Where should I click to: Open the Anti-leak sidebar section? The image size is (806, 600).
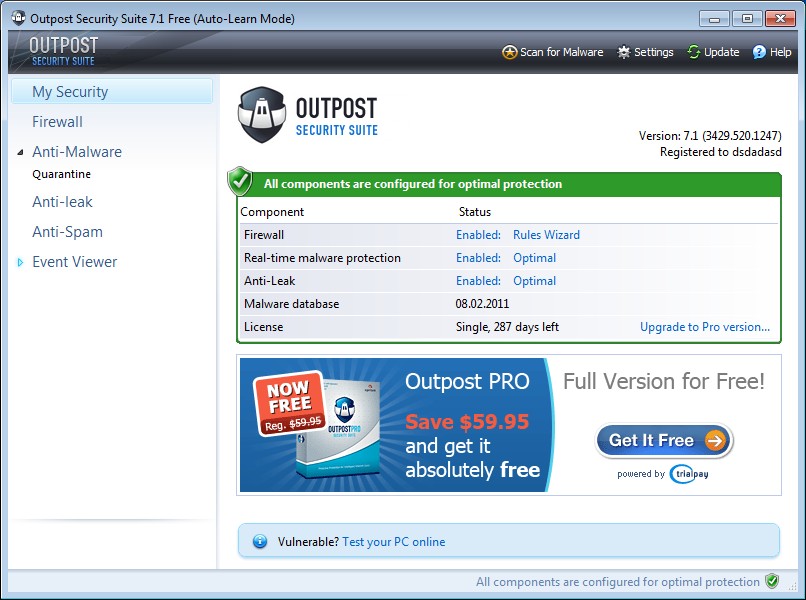[x=62, y=202]
